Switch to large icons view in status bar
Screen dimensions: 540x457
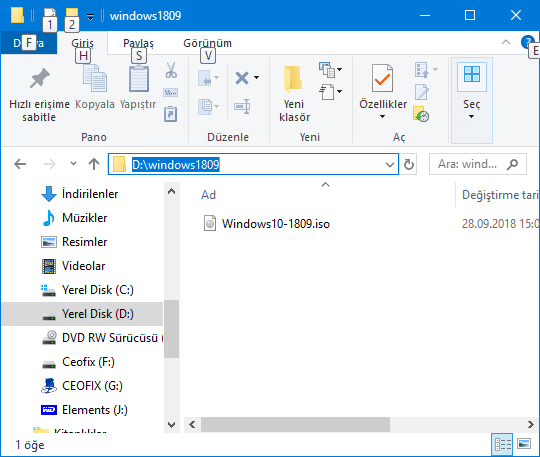point(524,444)
